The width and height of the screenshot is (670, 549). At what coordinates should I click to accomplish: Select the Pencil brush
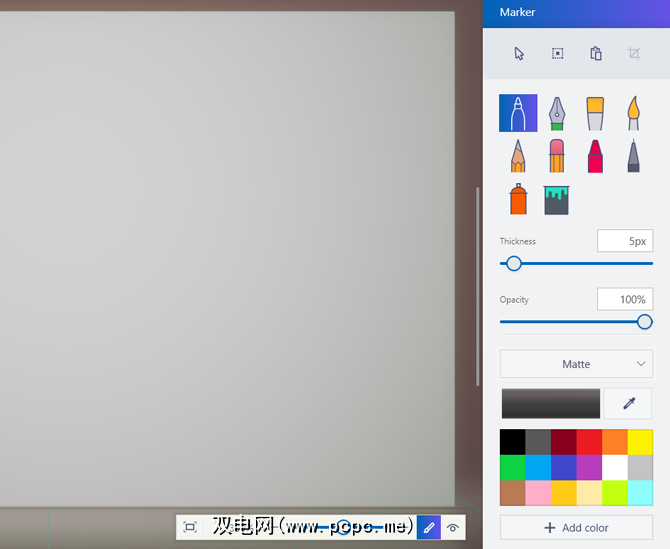click(x=518, y=156)
